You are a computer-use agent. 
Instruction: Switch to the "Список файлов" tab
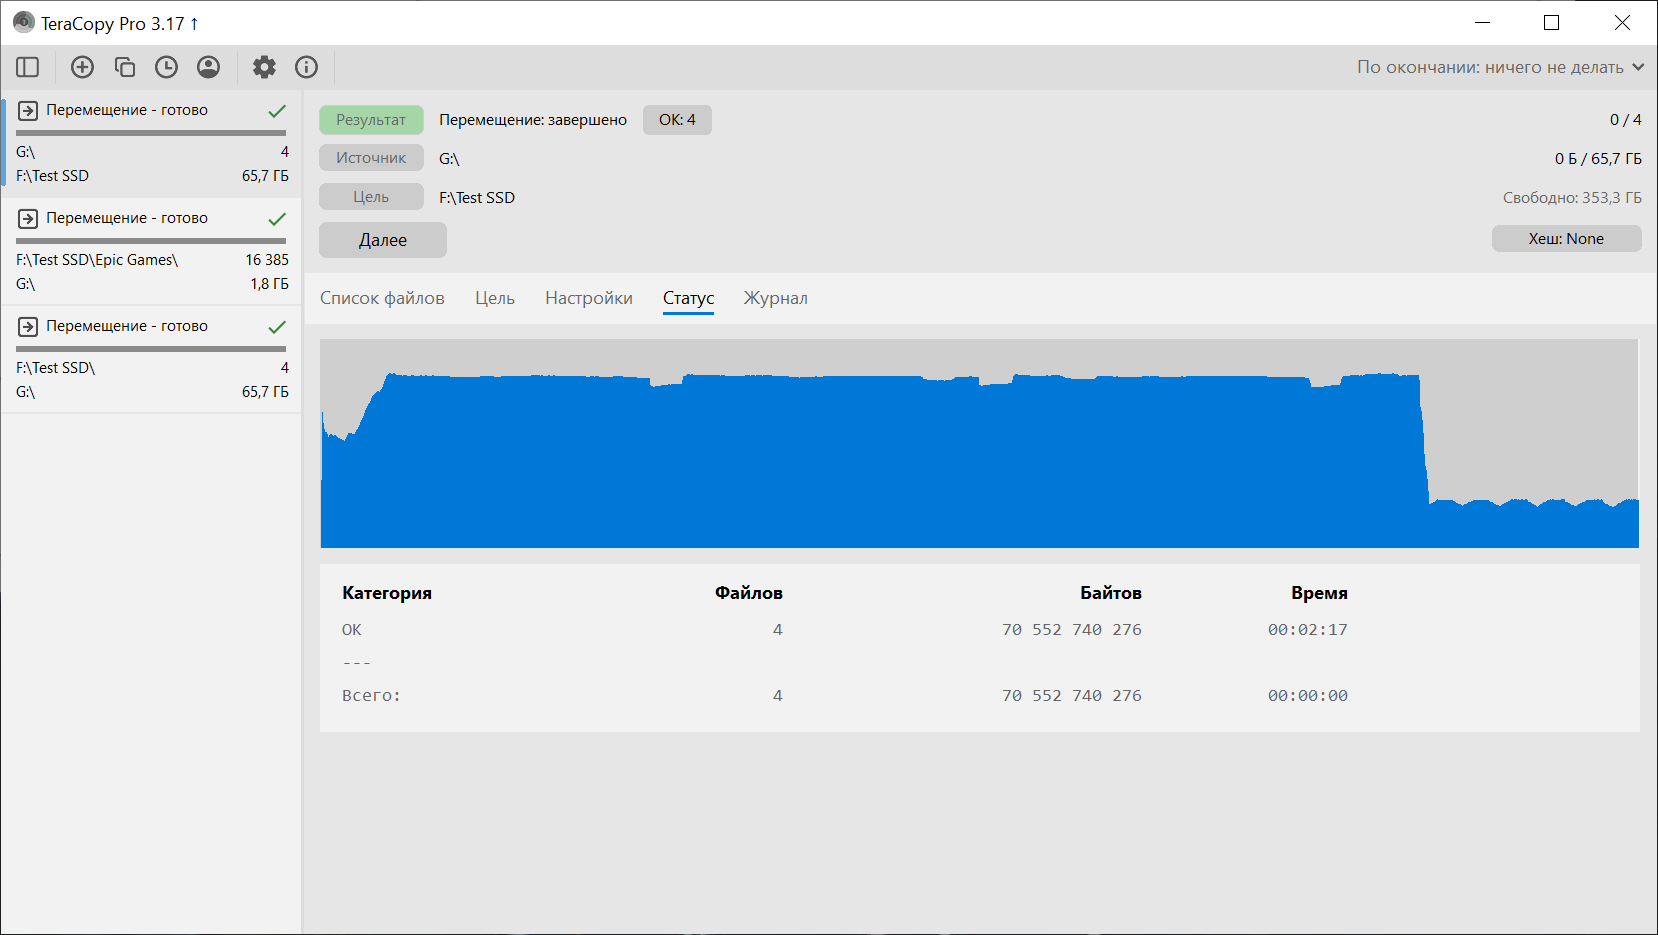click(x=382, y=298)
